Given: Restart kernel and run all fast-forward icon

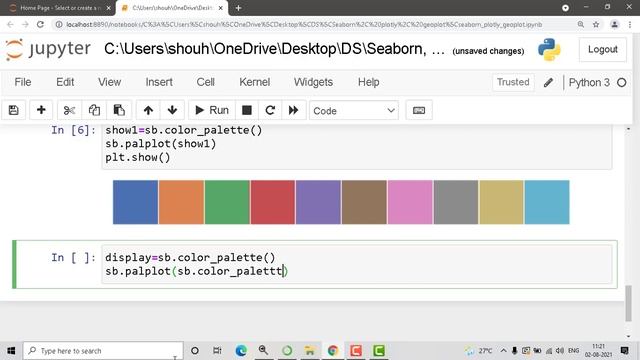Looking at the screenshot, I should click(x=293, y=110).
